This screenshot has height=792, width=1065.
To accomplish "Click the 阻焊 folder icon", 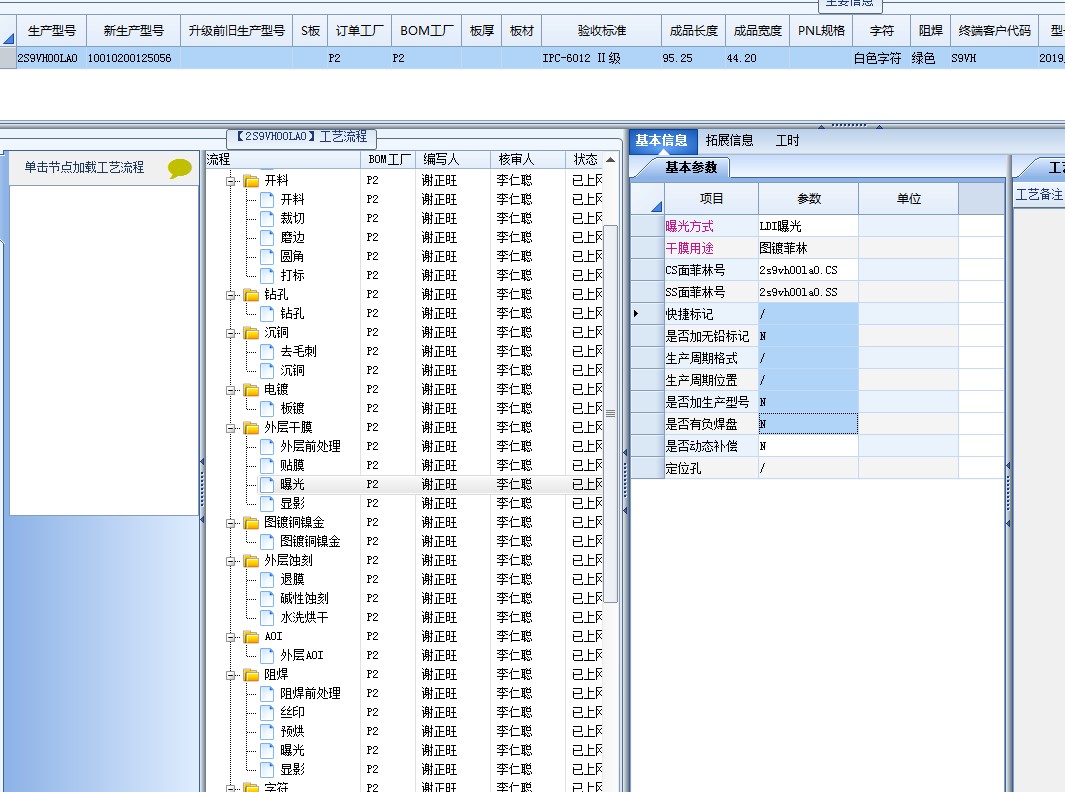I will (x=251, y=675).
